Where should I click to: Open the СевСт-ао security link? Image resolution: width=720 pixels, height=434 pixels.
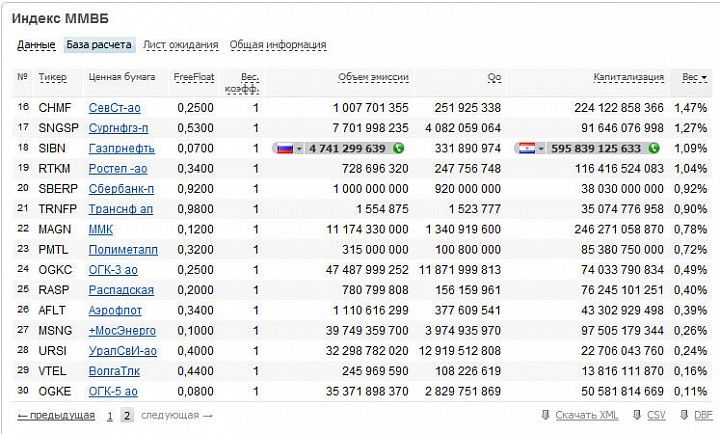tap(114, 108)
